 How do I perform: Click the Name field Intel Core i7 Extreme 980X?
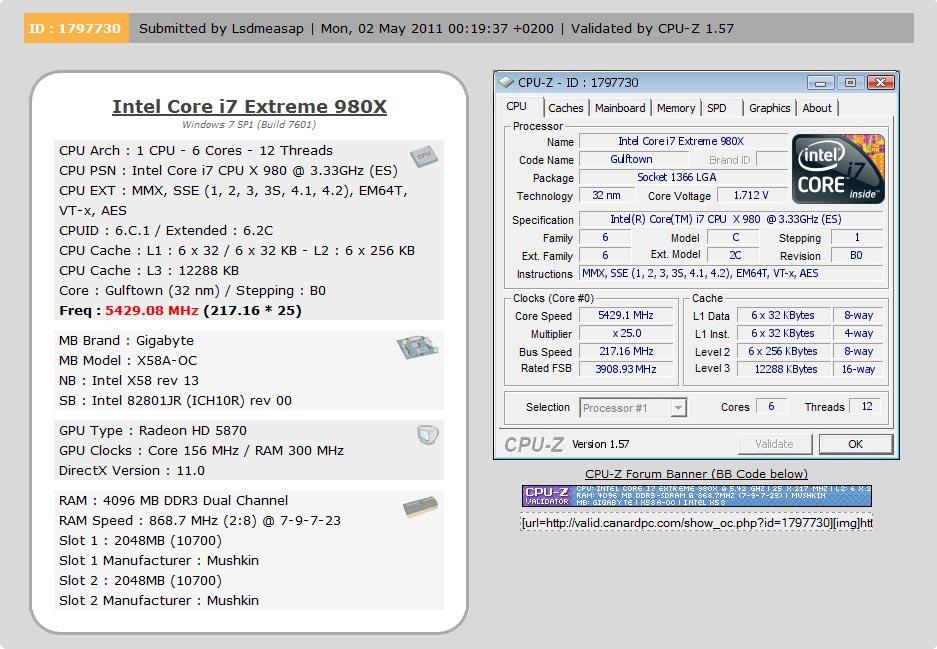[682, 142]
